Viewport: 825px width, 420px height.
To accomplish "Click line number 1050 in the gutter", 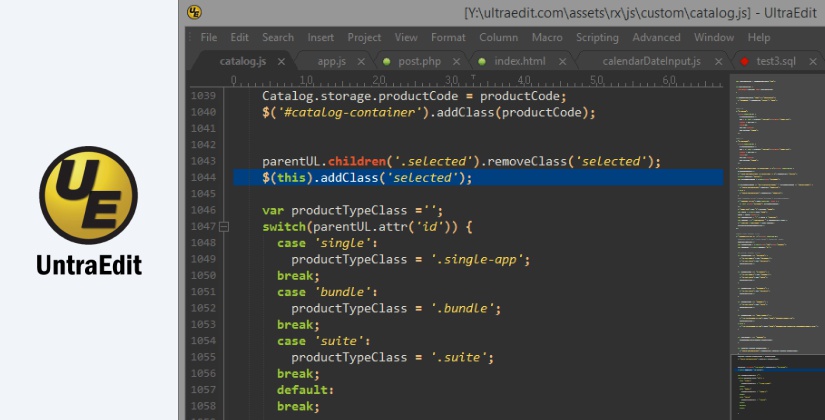I will pos(203,276).
